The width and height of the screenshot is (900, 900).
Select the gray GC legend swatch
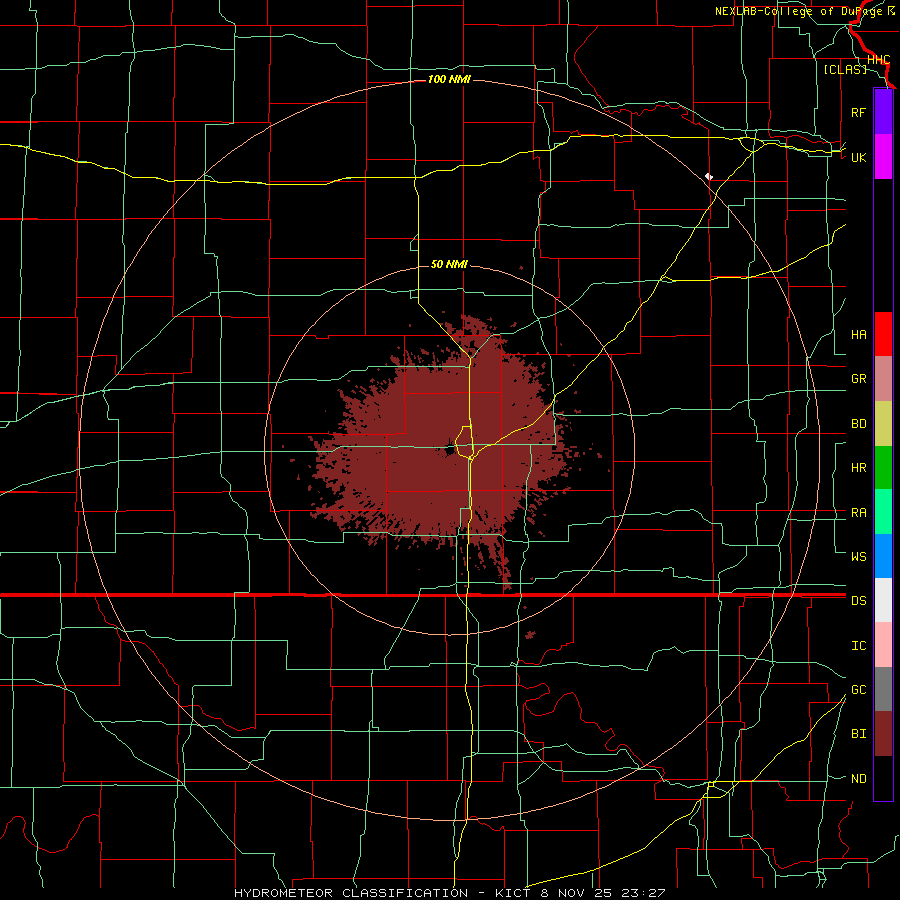point(883,689)
